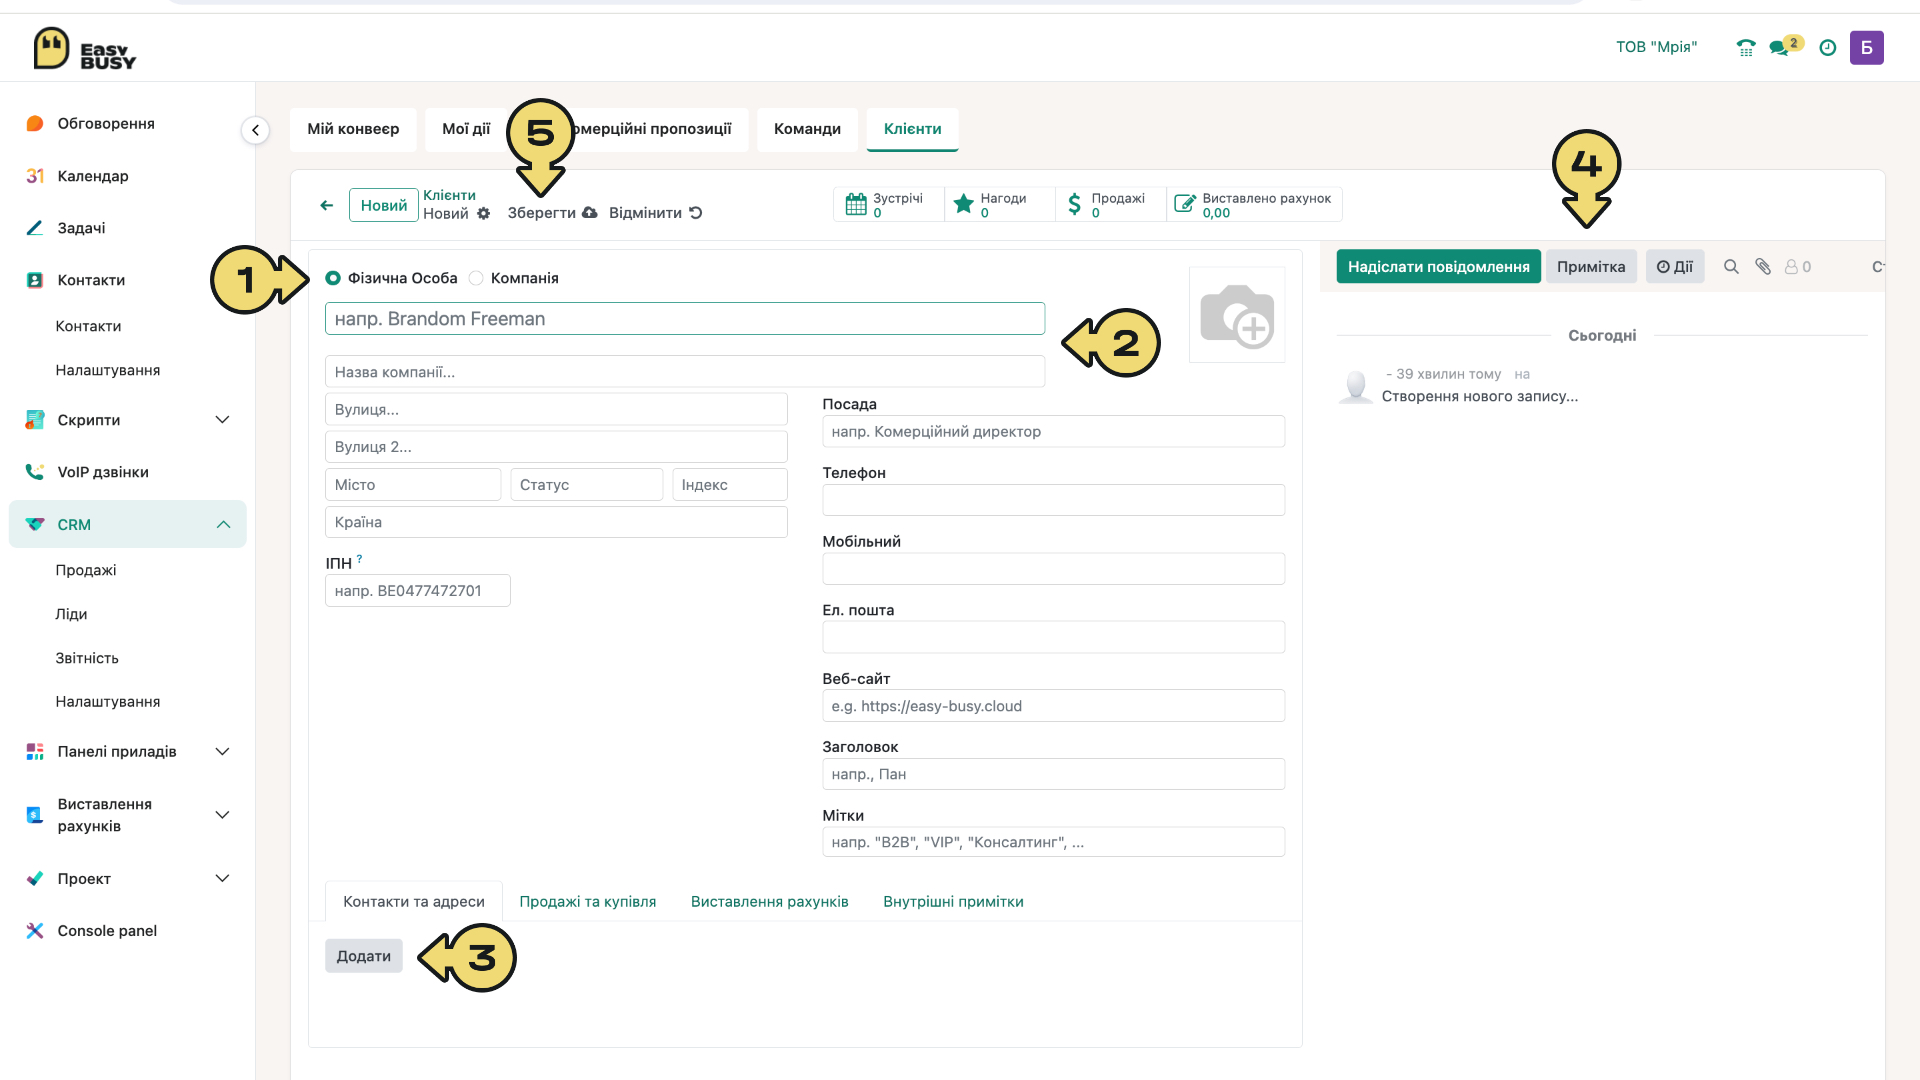1920x1080 pixels.
Task: Open Продажі та купівля tab
Action: [x=588, y=902]
